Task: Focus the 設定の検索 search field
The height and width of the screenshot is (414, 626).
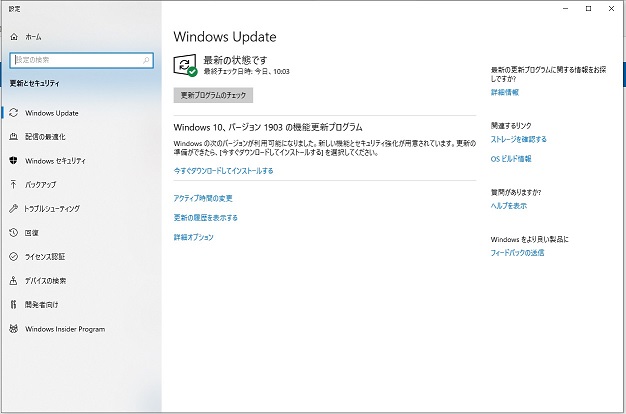Action: click(81, 60)
